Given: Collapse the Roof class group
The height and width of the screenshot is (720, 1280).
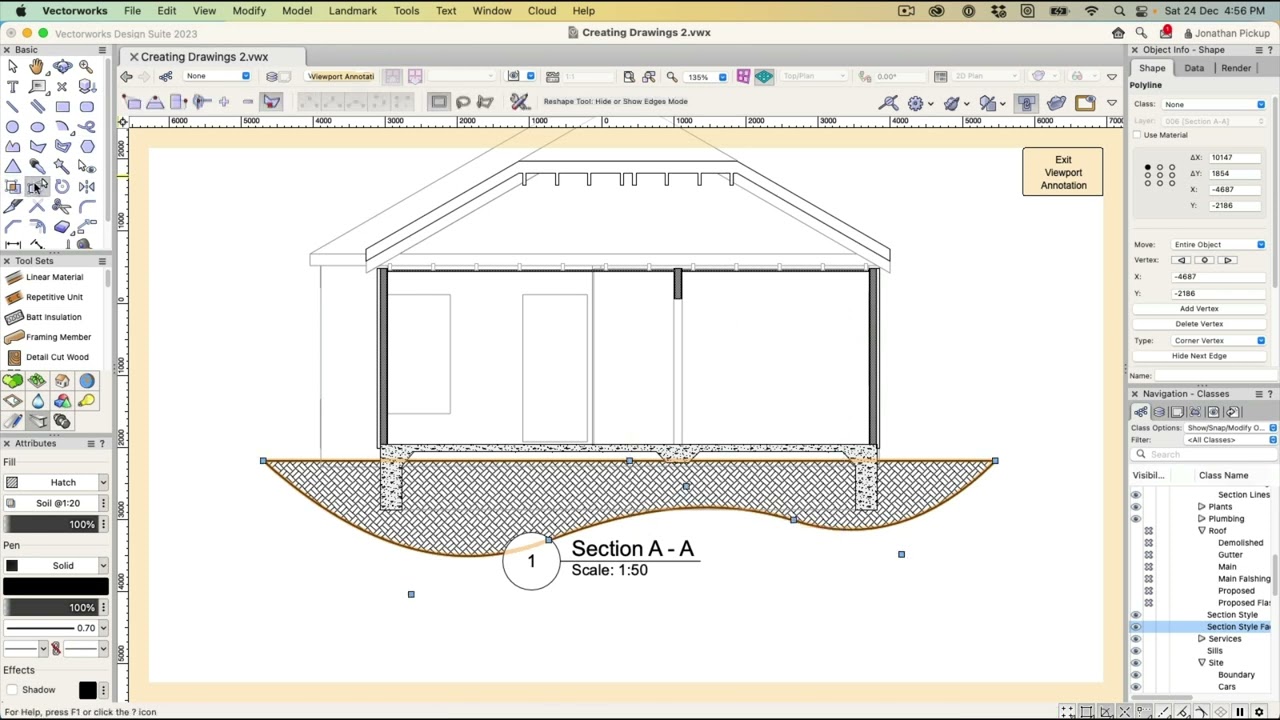Looking at the screenshot, I should tap(1202, 531).
